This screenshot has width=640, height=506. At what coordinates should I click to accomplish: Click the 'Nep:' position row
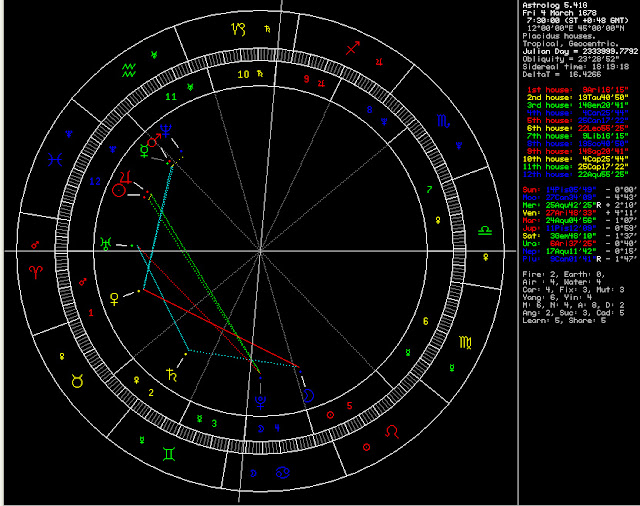580,252
